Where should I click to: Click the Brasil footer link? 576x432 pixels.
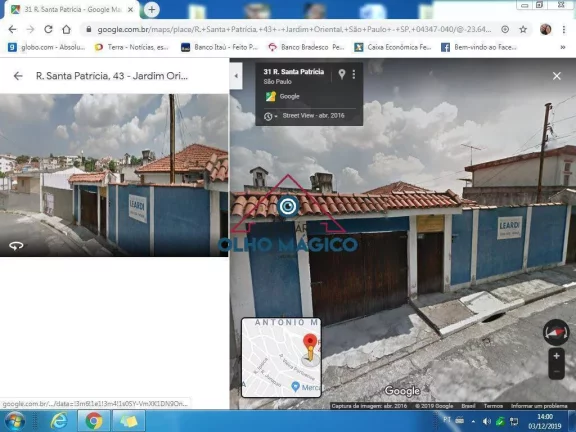coord(468,406)
